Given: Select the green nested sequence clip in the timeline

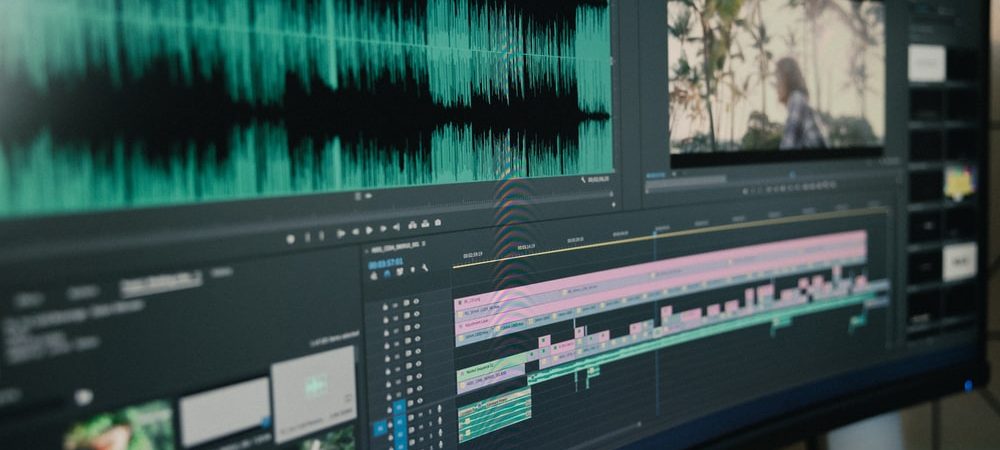Looking at the screenshot, I should 491,368.
